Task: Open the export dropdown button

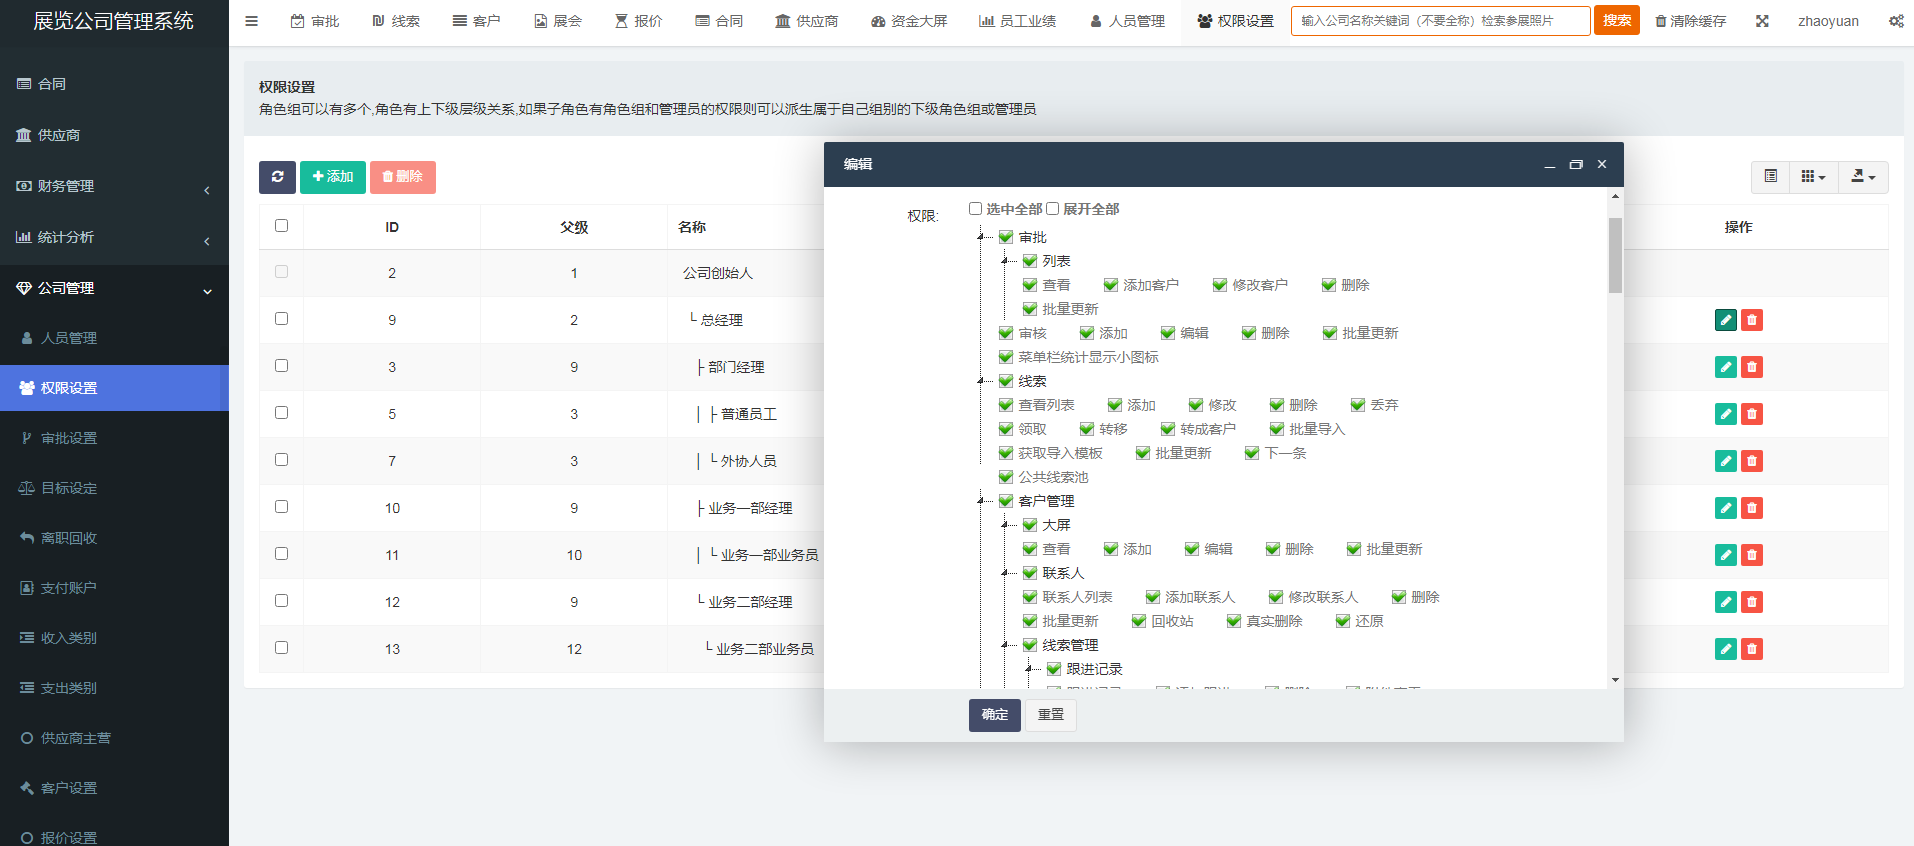Action: (x=1863, y=177)
